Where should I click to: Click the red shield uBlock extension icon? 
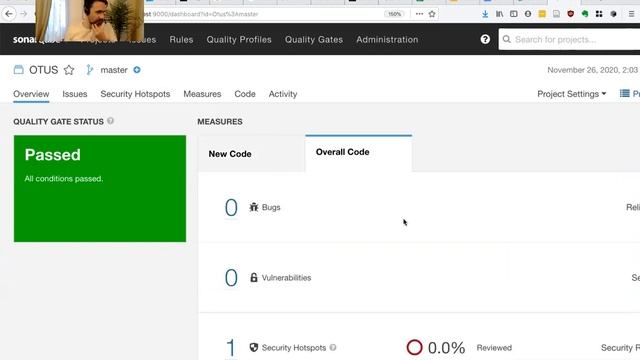571,14
